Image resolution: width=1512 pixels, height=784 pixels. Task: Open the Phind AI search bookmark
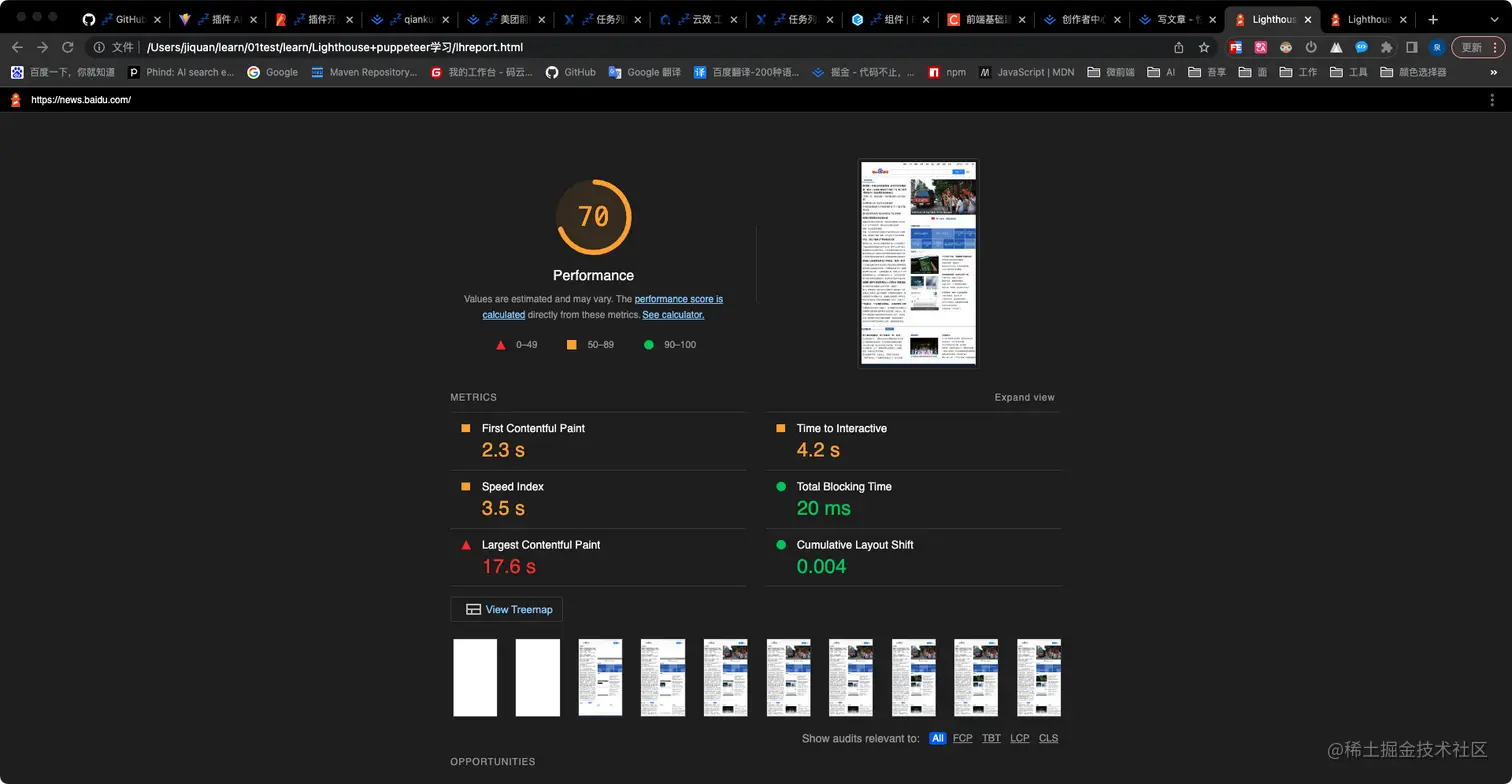(181, 72)
